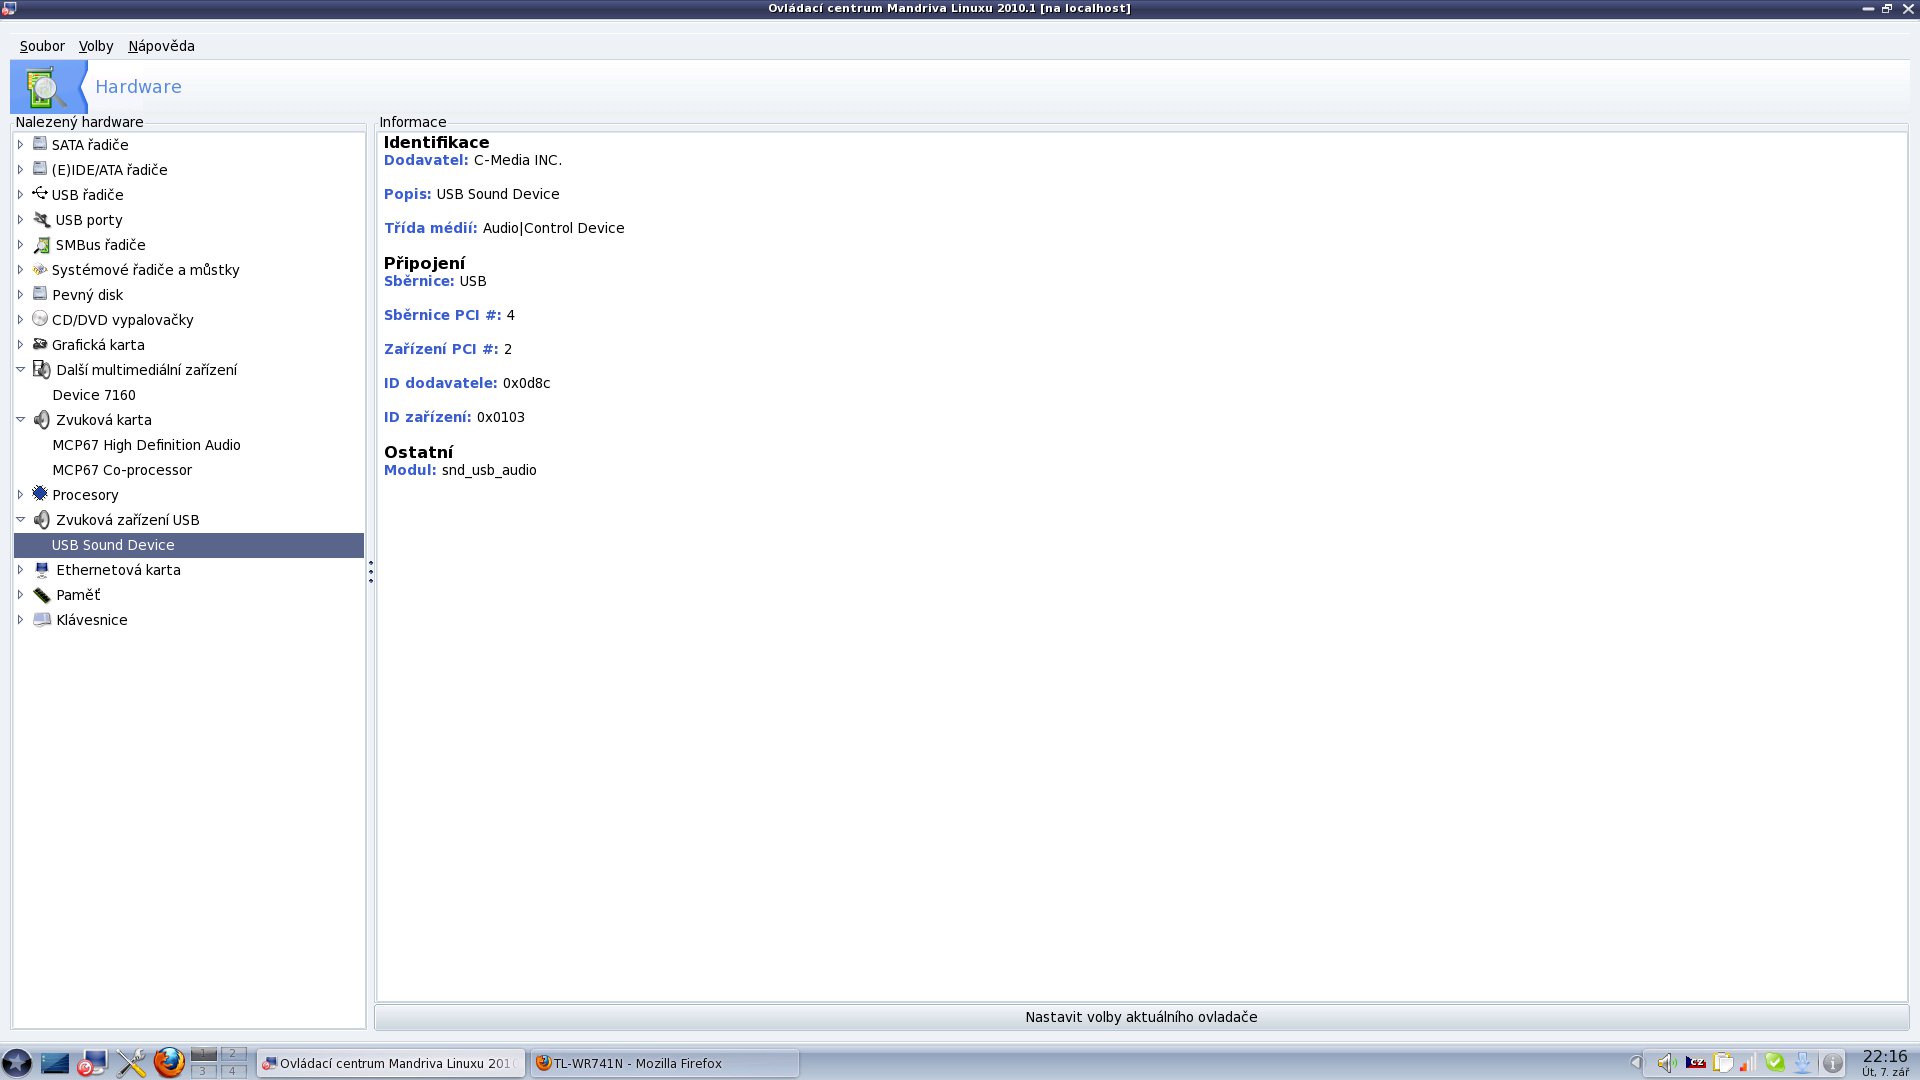This screenshot has height=1080, width=1920.
Task: Click the Zvuková karta speaker icon
Action: tap(41, 419)
